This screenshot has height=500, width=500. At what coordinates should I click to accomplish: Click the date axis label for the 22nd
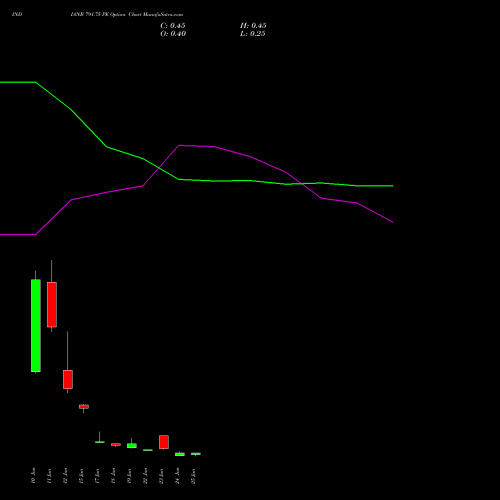coord(145,475)
